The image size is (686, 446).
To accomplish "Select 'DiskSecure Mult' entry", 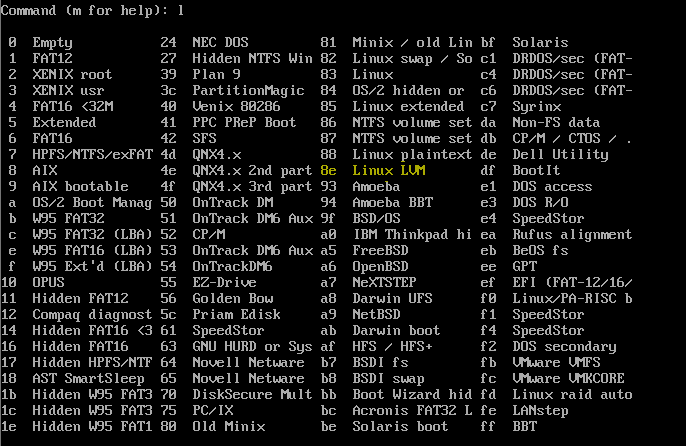I will (x=252, y=394).
